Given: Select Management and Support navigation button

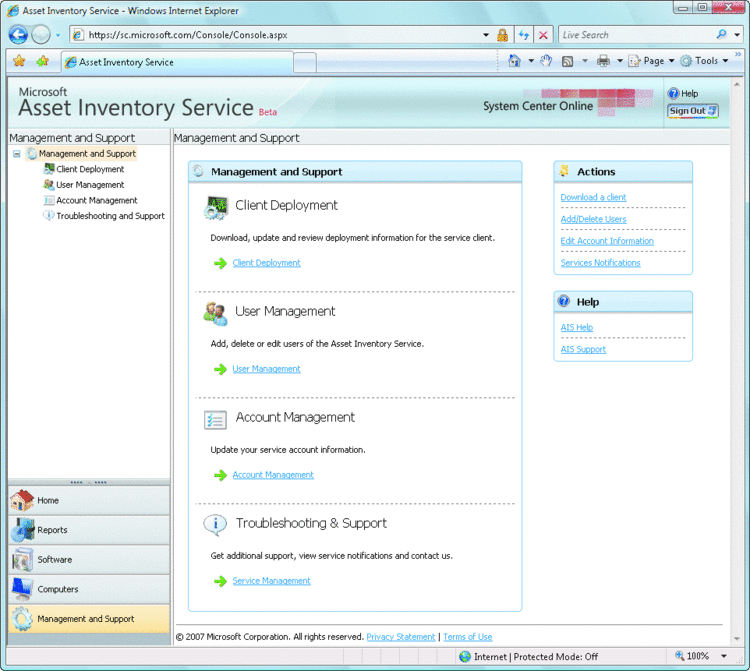Looking at the screenshot, I should 89,619.
